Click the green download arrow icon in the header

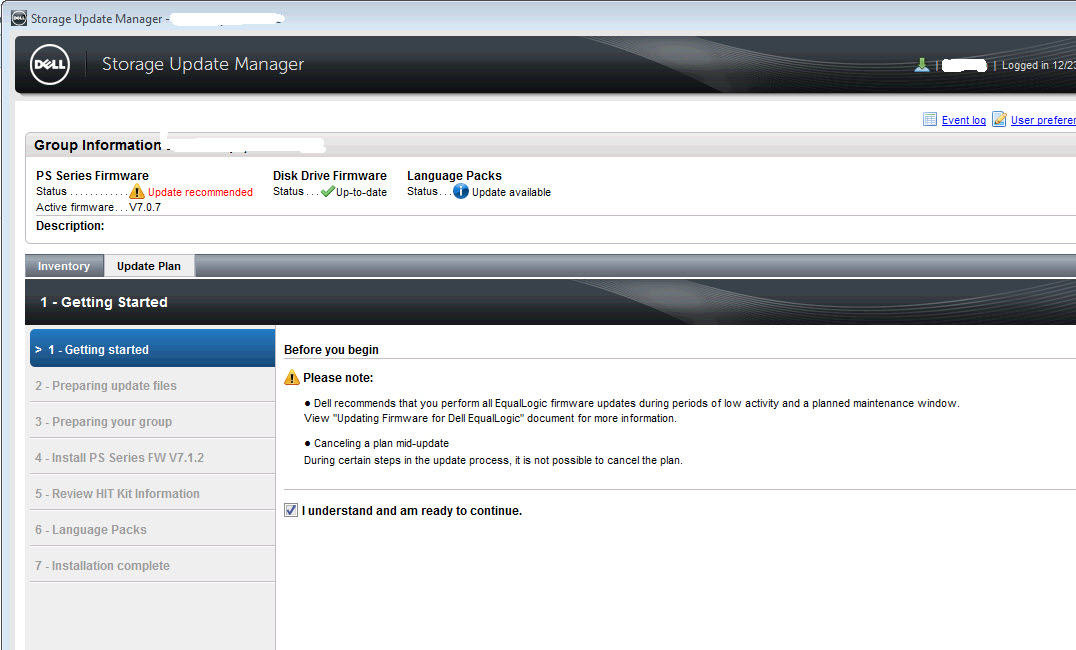[922, 65]
